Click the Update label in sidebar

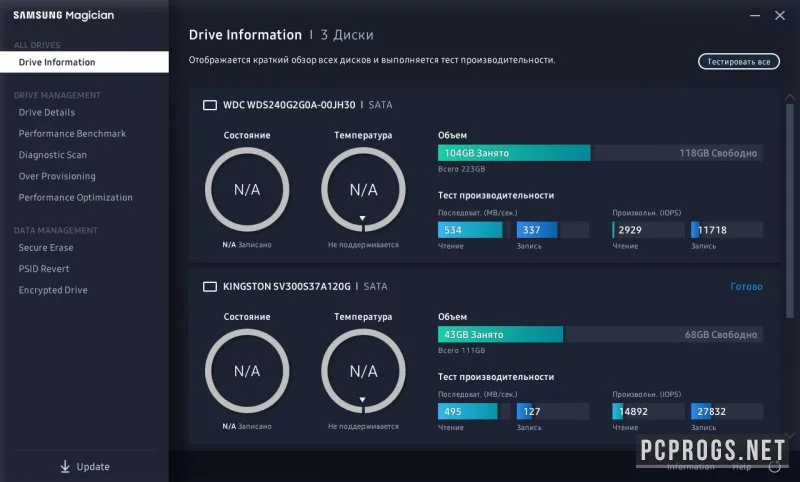93,467
